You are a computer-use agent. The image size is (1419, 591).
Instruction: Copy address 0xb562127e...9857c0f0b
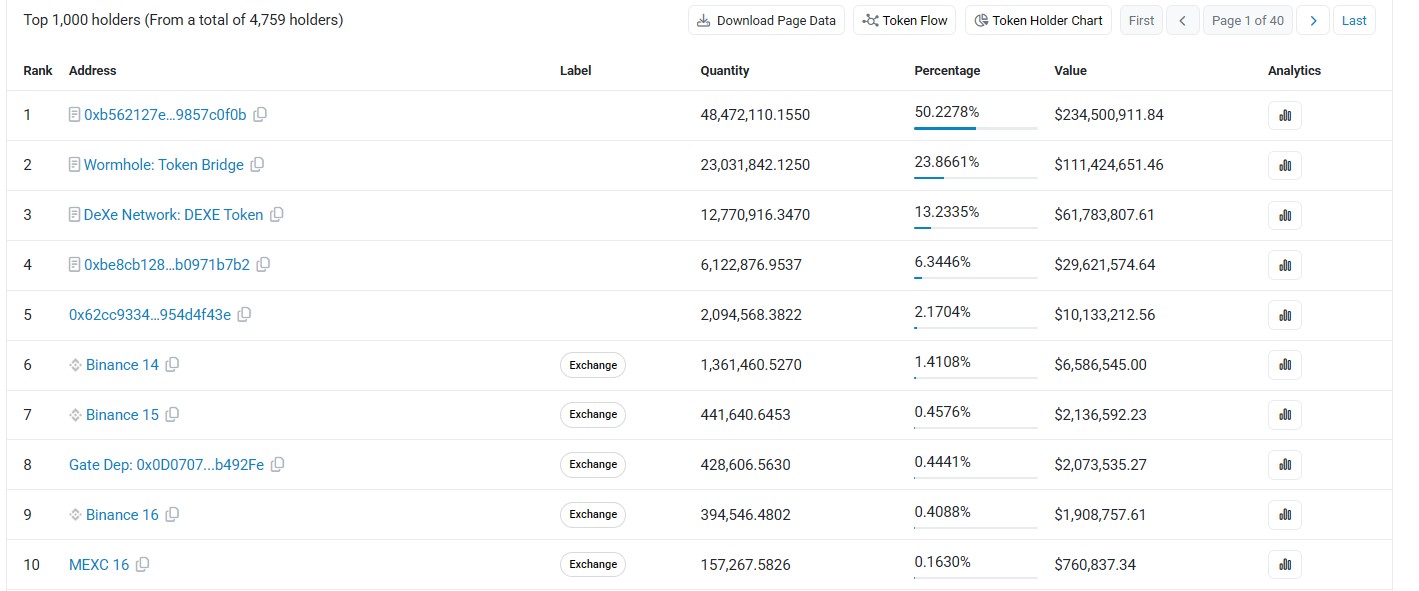pos(260,115)
